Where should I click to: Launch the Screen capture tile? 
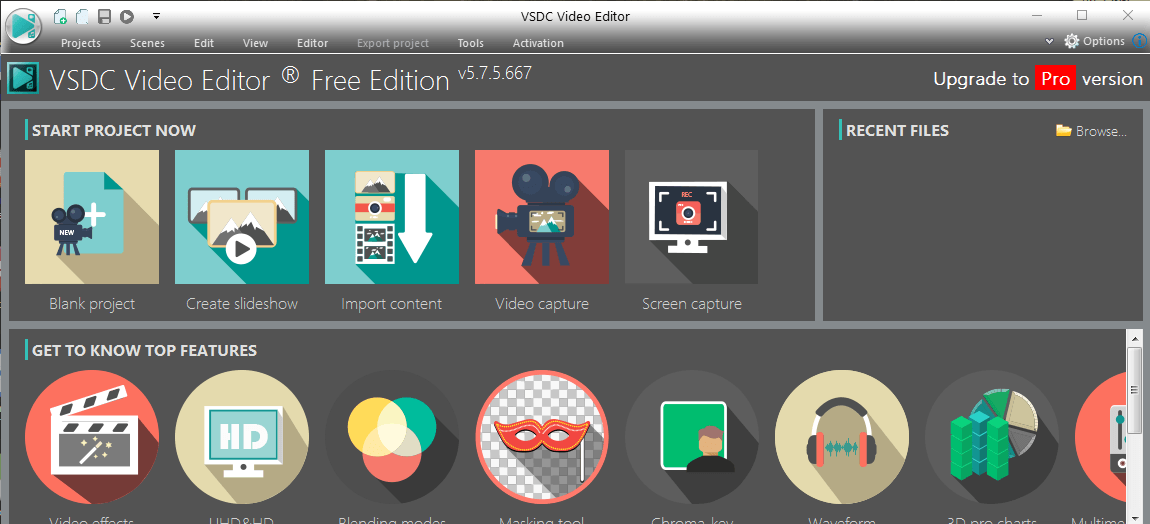click(692, 217)
